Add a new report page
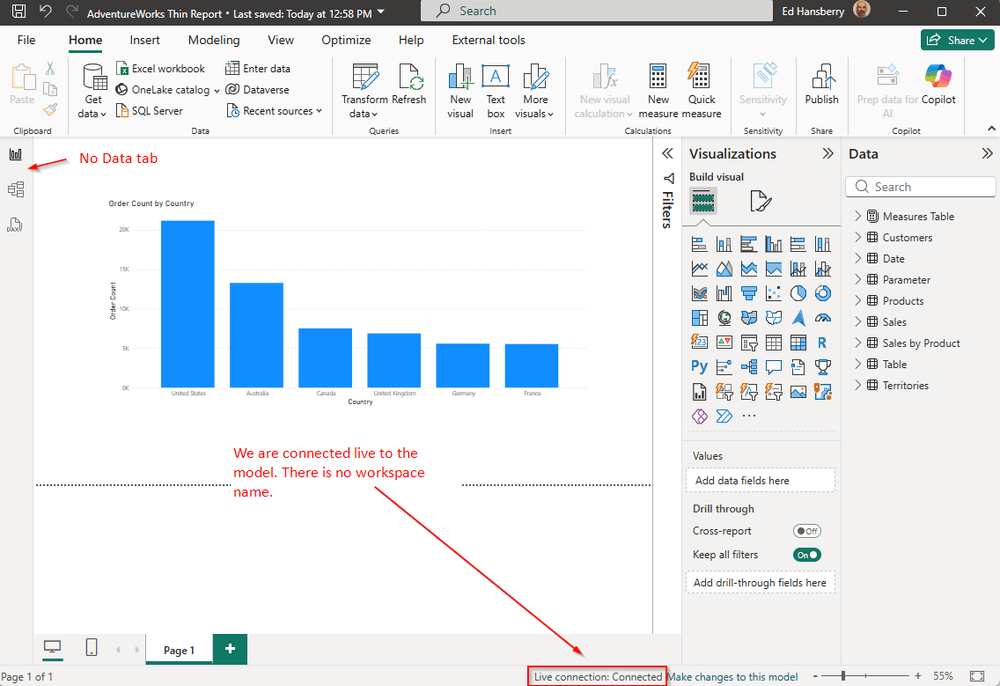 (230, 649)
